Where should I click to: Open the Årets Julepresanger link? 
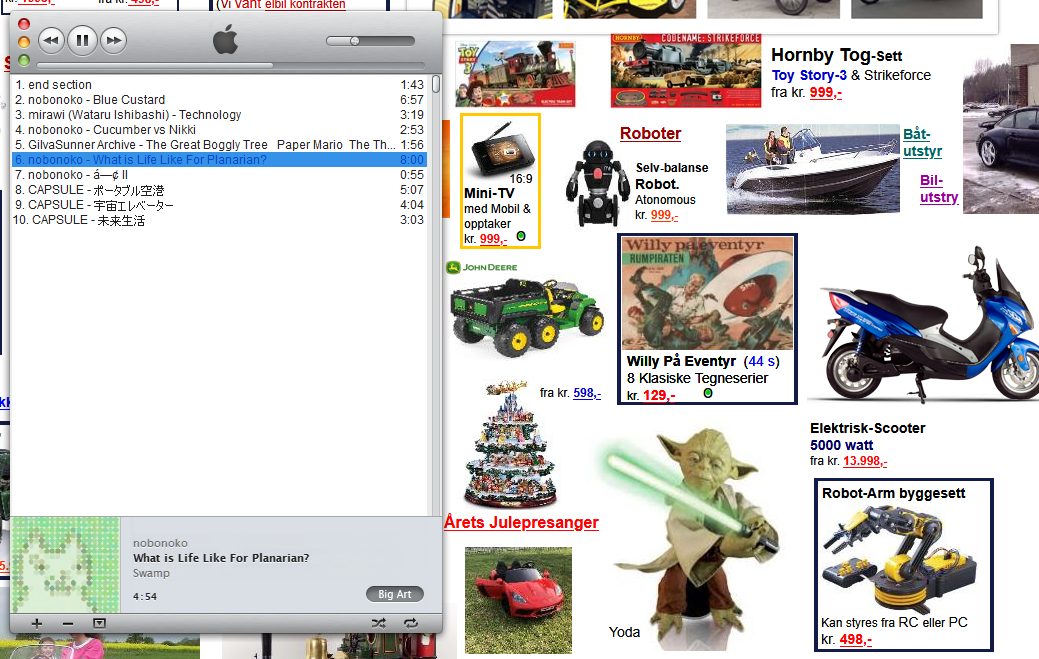click(x=521, y=523)
